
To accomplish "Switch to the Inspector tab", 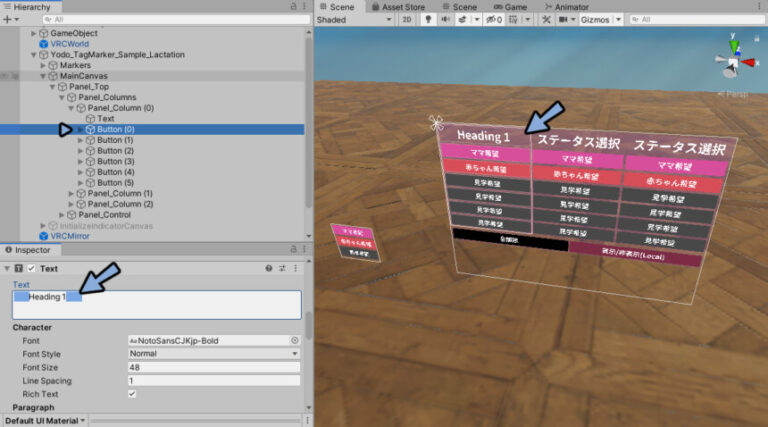I will (x=28, y=250).
